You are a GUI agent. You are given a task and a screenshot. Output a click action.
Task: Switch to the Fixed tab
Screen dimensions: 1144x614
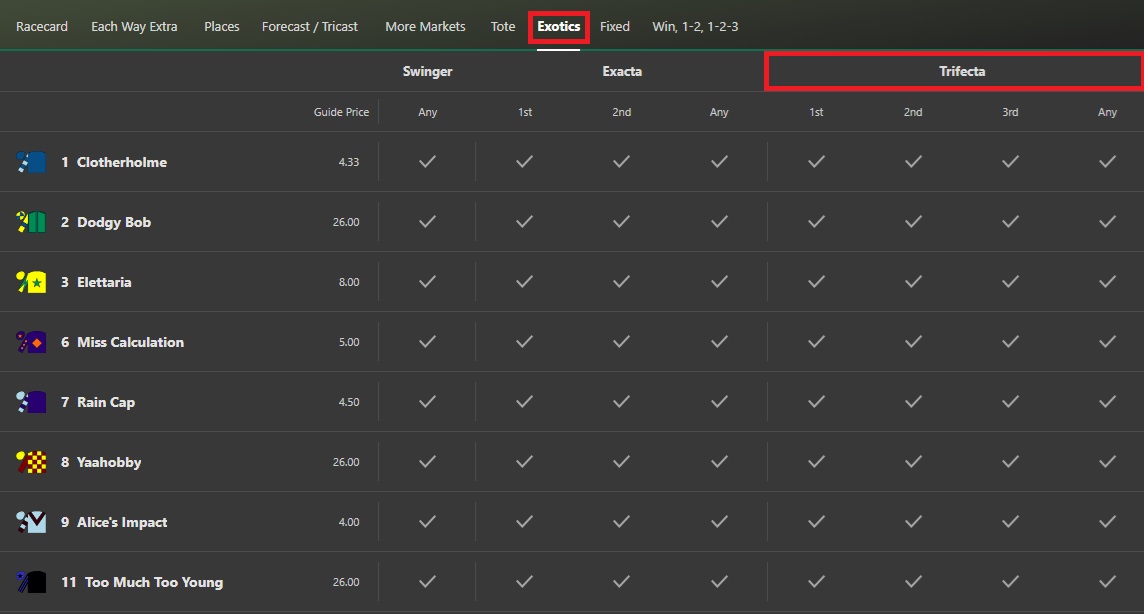(x=615, y=26)
